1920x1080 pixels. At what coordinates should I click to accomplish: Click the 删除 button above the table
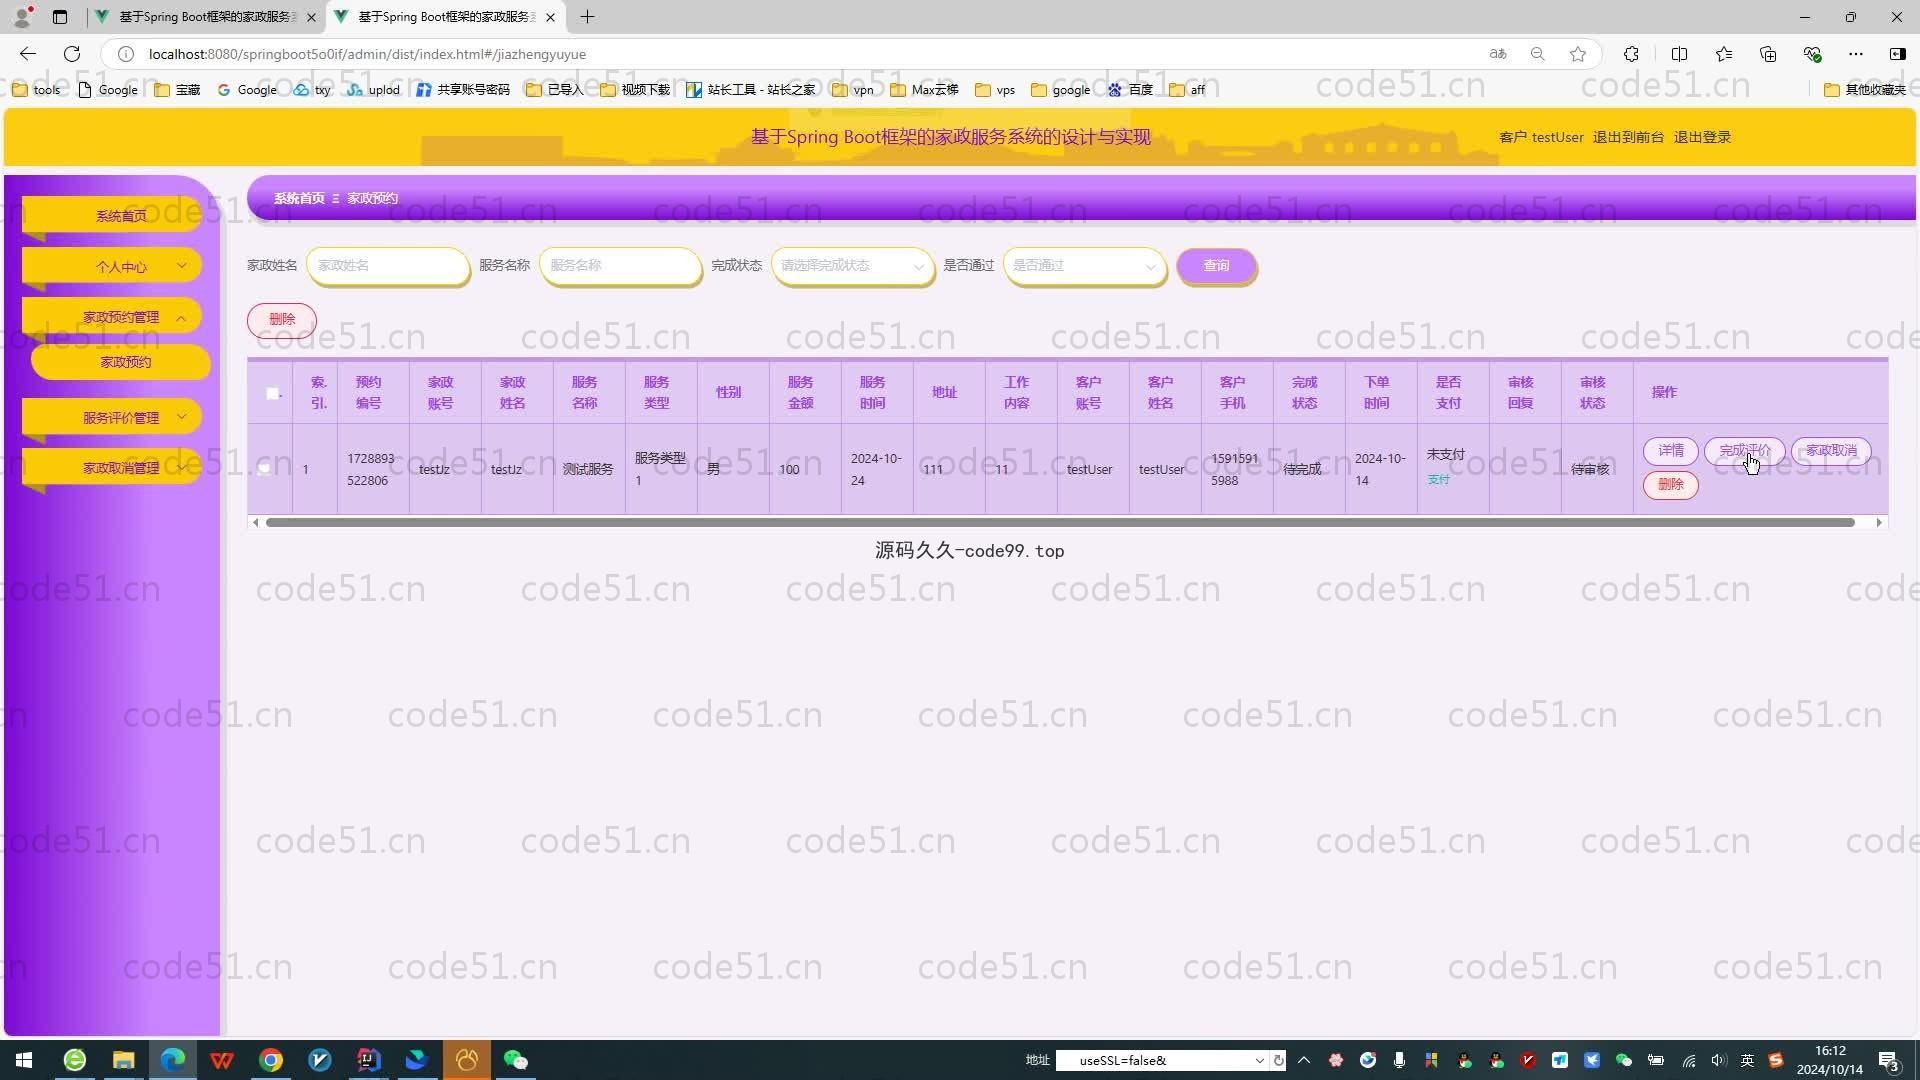[x=282, y=319]
